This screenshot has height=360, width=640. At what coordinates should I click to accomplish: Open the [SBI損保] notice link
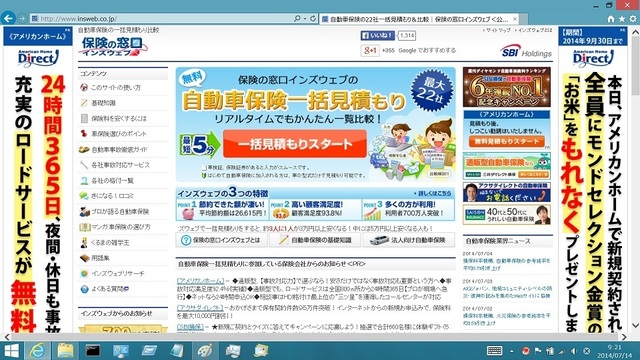(190, 327)
